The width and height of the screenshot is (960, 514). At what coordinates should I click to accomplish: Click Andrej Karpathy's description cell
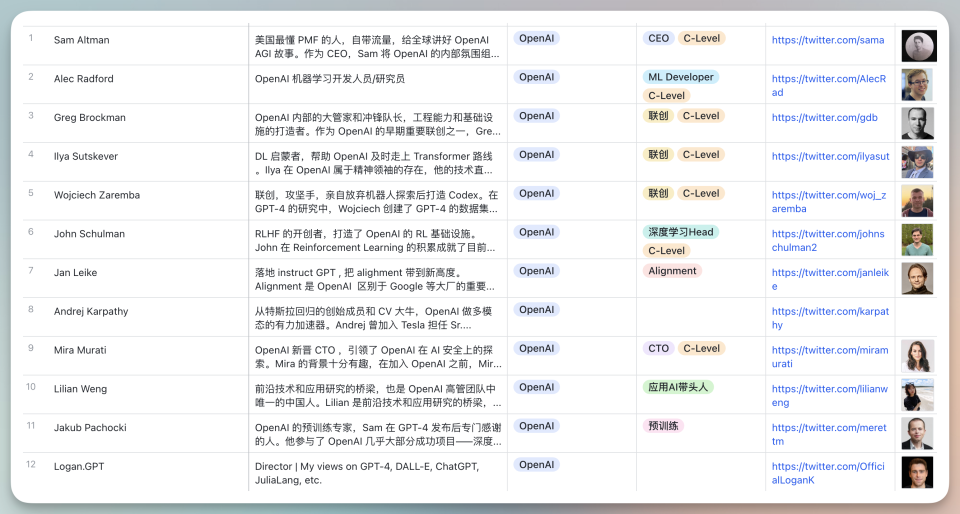point(378,317)
